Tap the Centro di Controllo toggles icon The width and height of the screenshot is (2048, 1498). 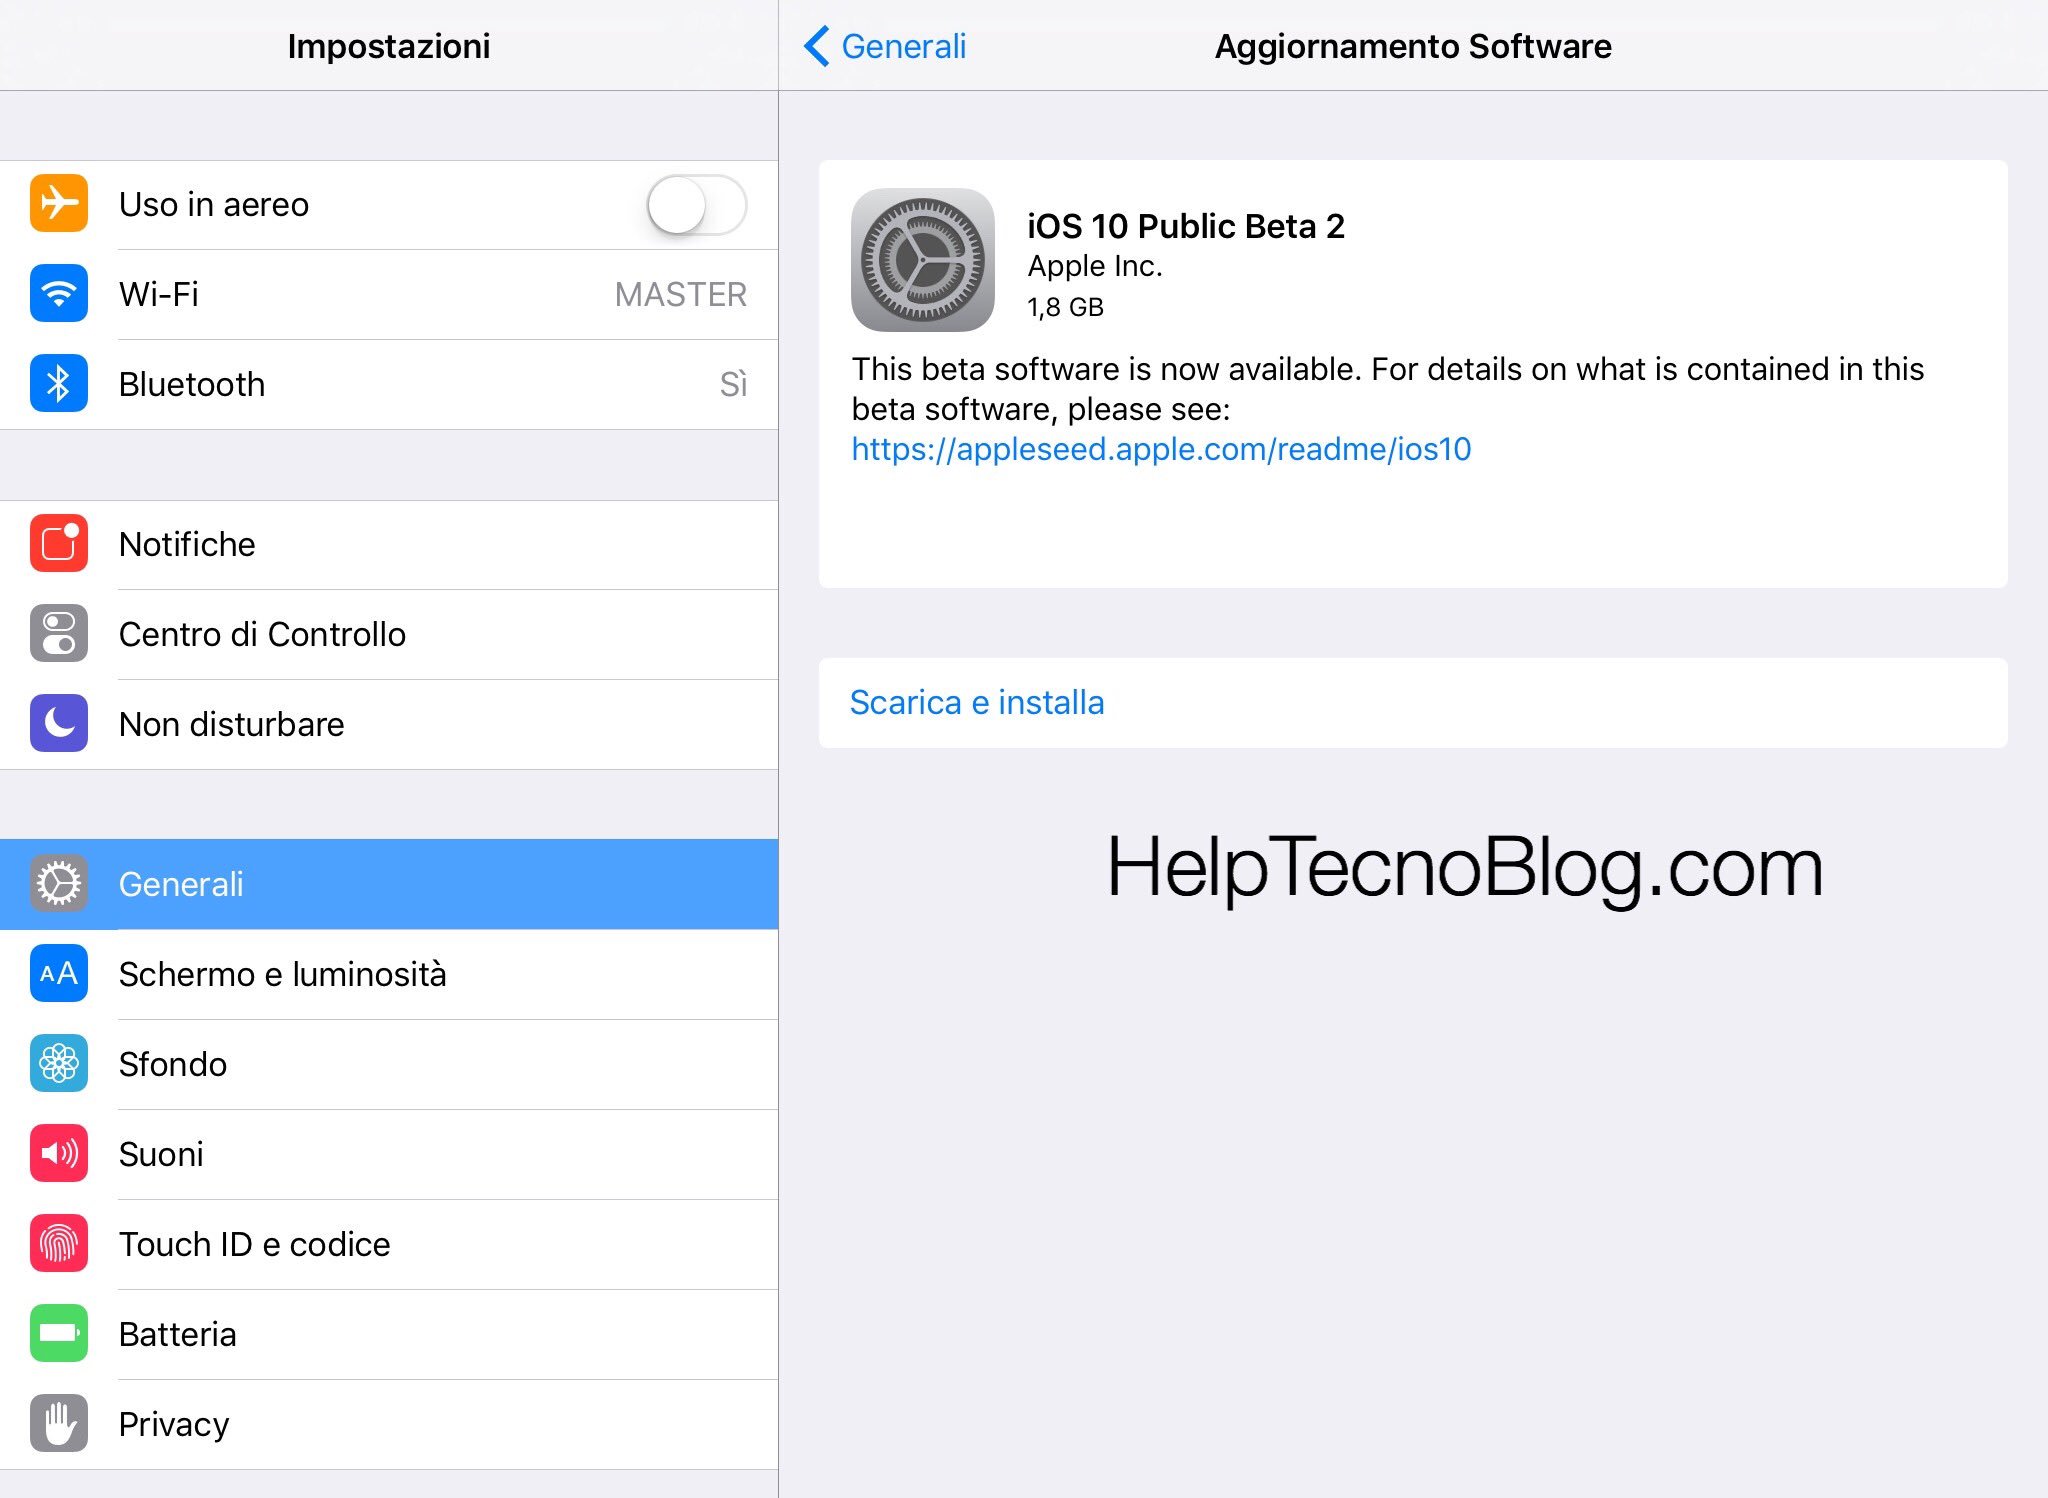(x=59, y=633)
